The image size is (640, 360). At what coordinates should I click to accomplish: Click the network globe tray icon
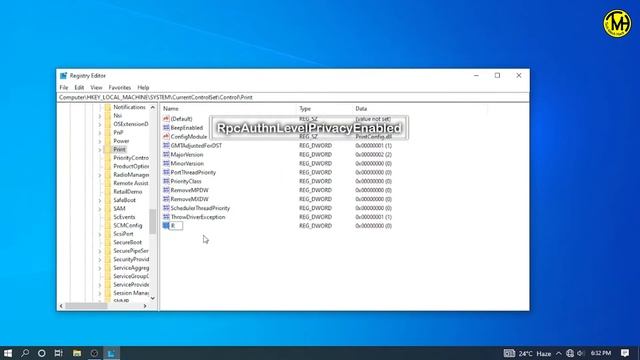pos(570,353)
